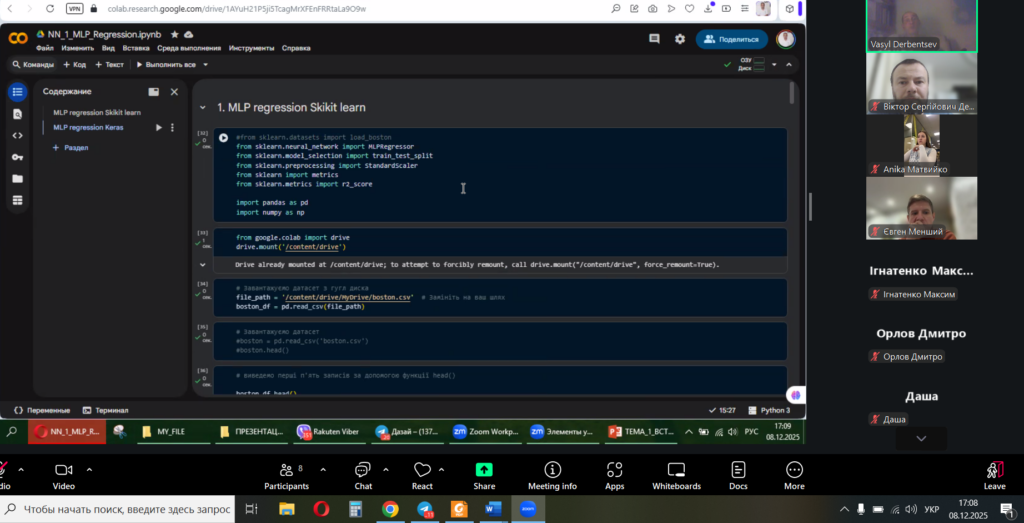1024x523 pixels.
Task: Star the NN_1_MLP_Regression notebook
Action: [175, 34]
